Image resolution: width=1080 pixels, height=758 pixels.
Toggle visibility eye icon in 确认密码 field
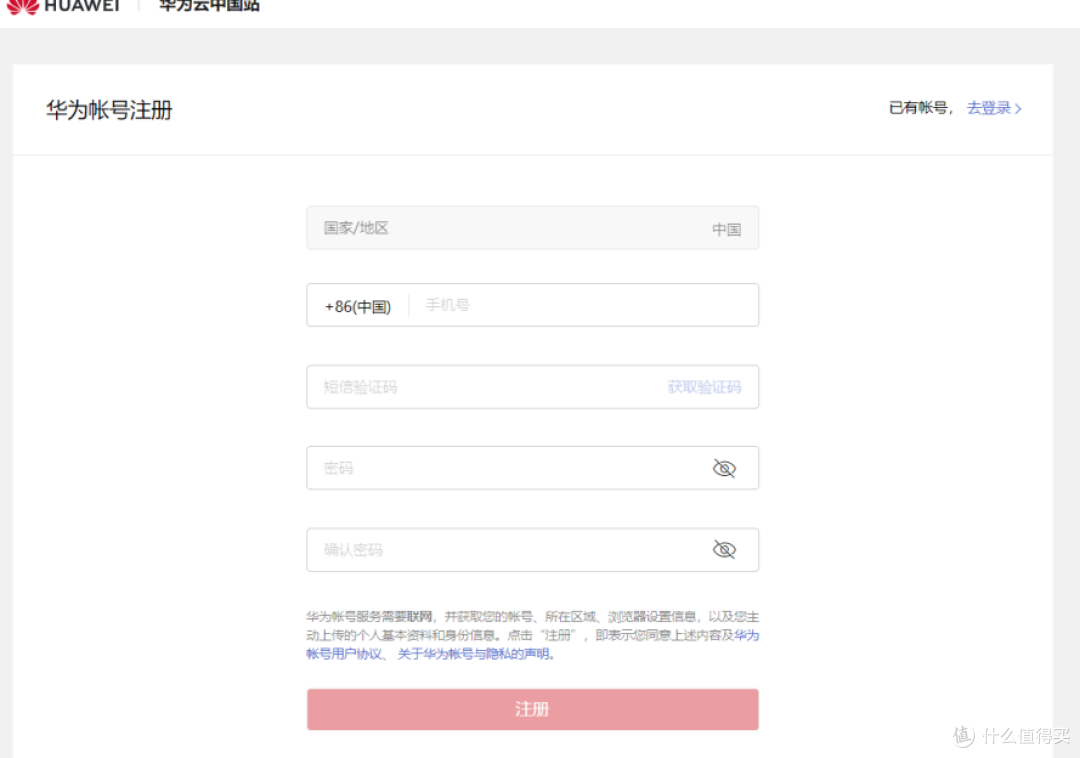724,550
